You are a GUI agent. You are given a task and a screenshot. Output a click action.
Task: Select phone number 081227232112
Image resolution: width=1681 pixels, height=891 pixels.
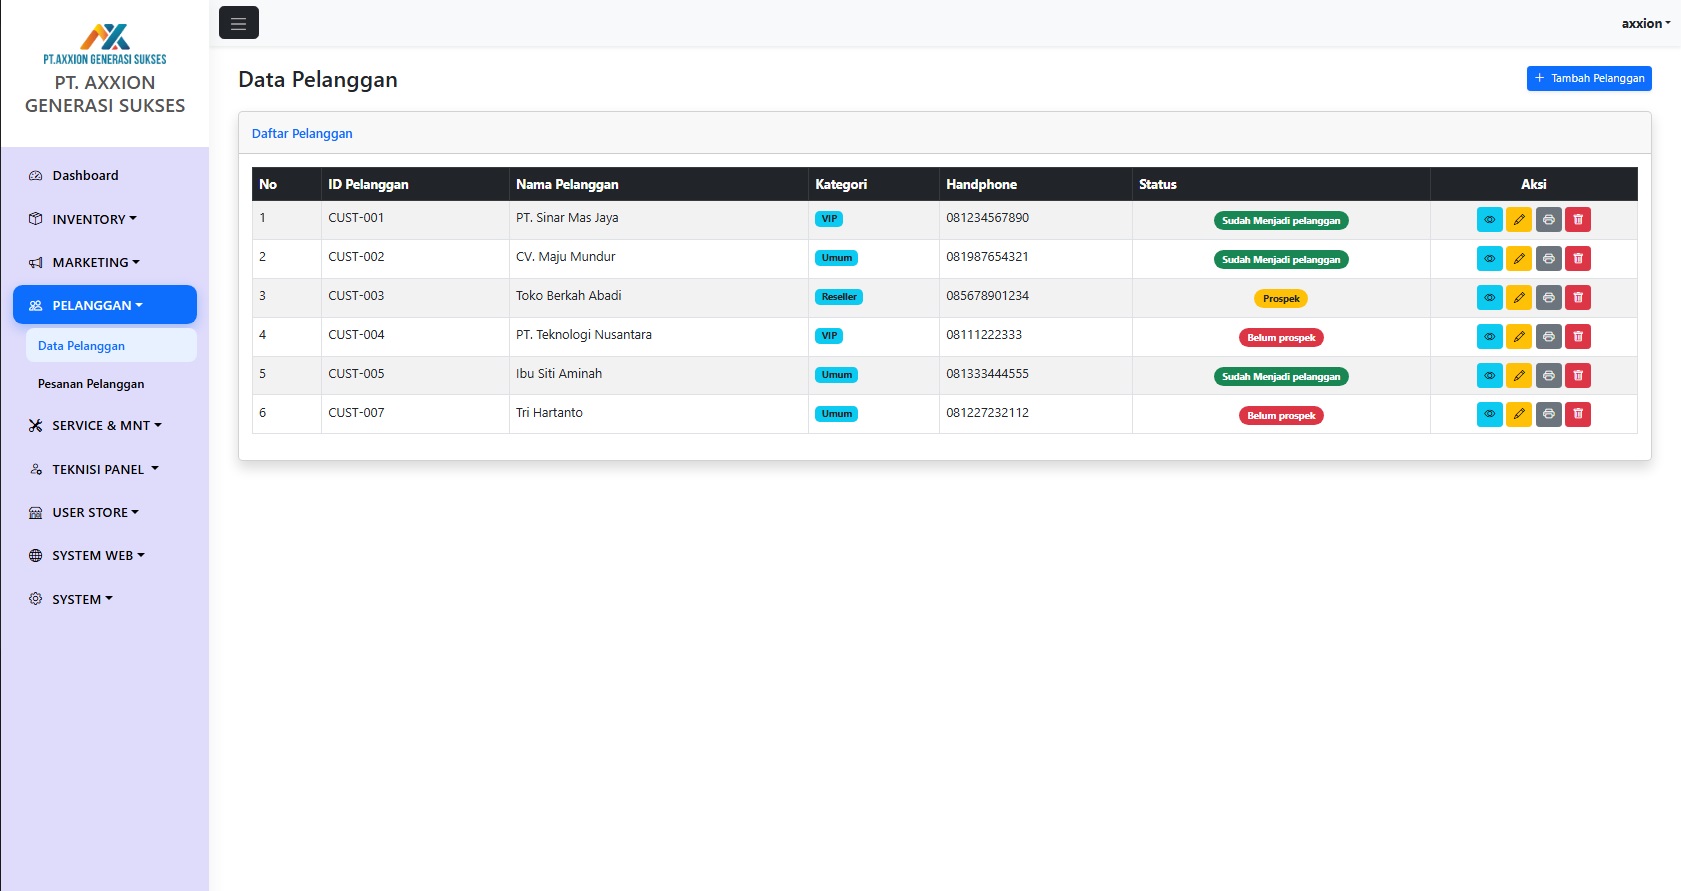click(x=987, y=413)
